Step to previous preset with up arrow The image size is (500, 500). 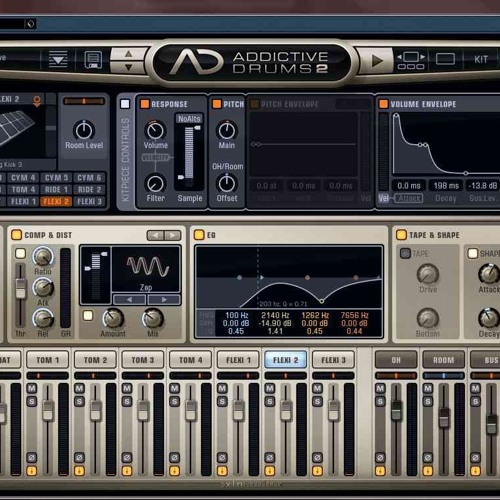128,54
